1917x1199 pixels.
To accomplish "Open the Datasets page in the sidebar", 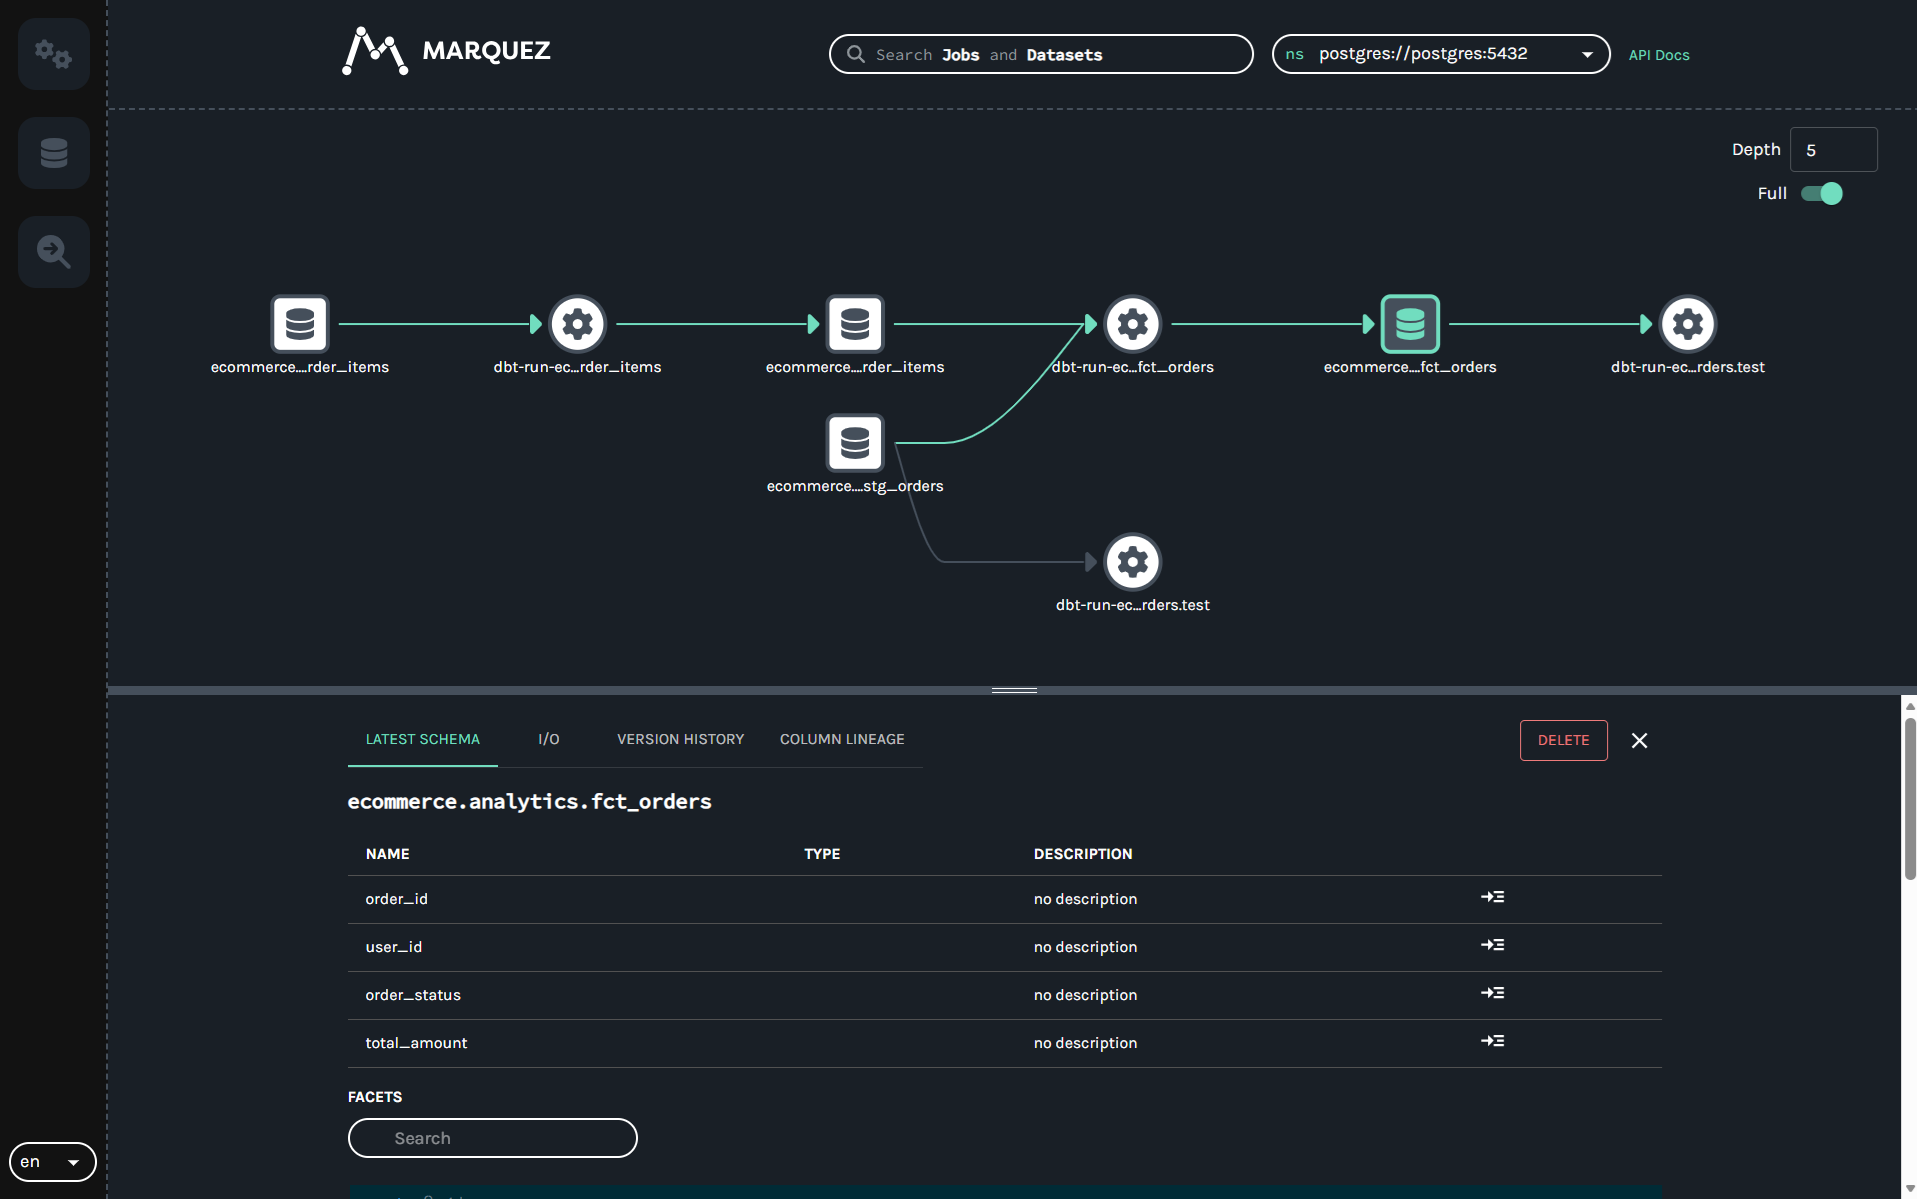I will click(x=54, y=153).
